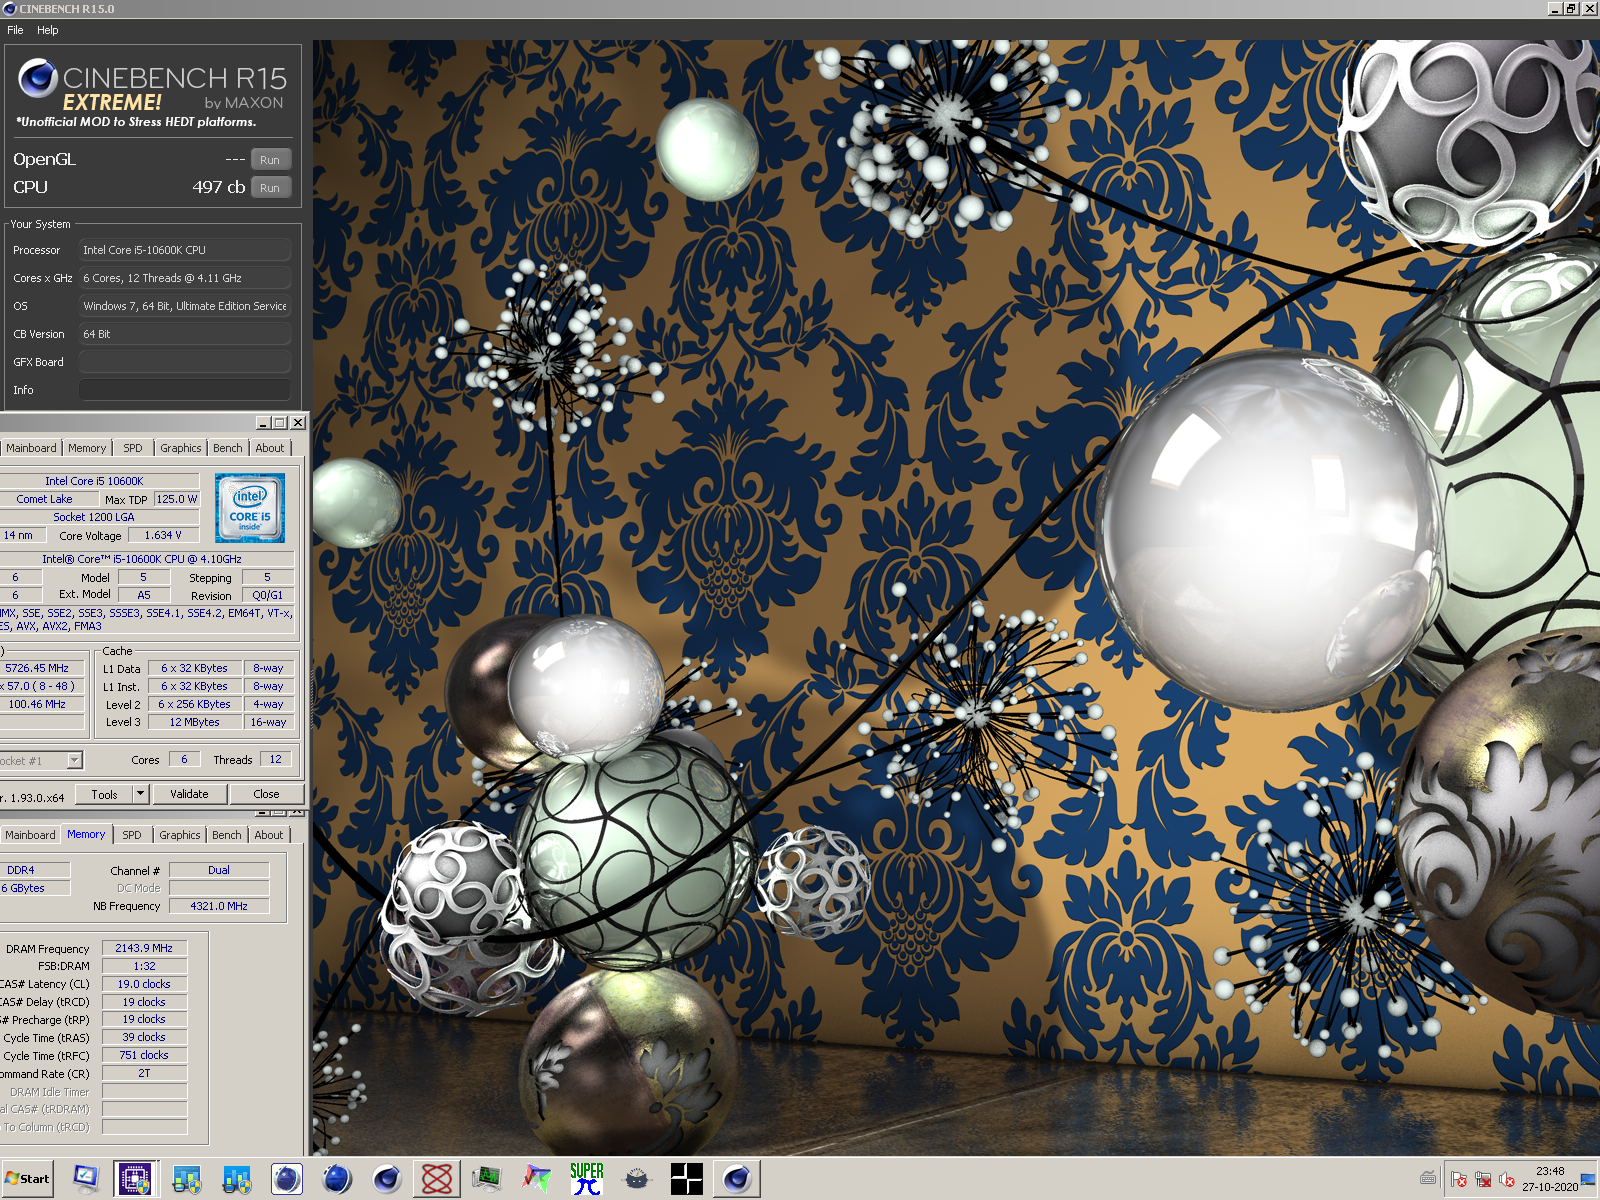The width and height of the screenshot is (1600, 1200).
Task: Expand the Tools dropdown arrow in CPU-Z
Action: coord(140,794)
